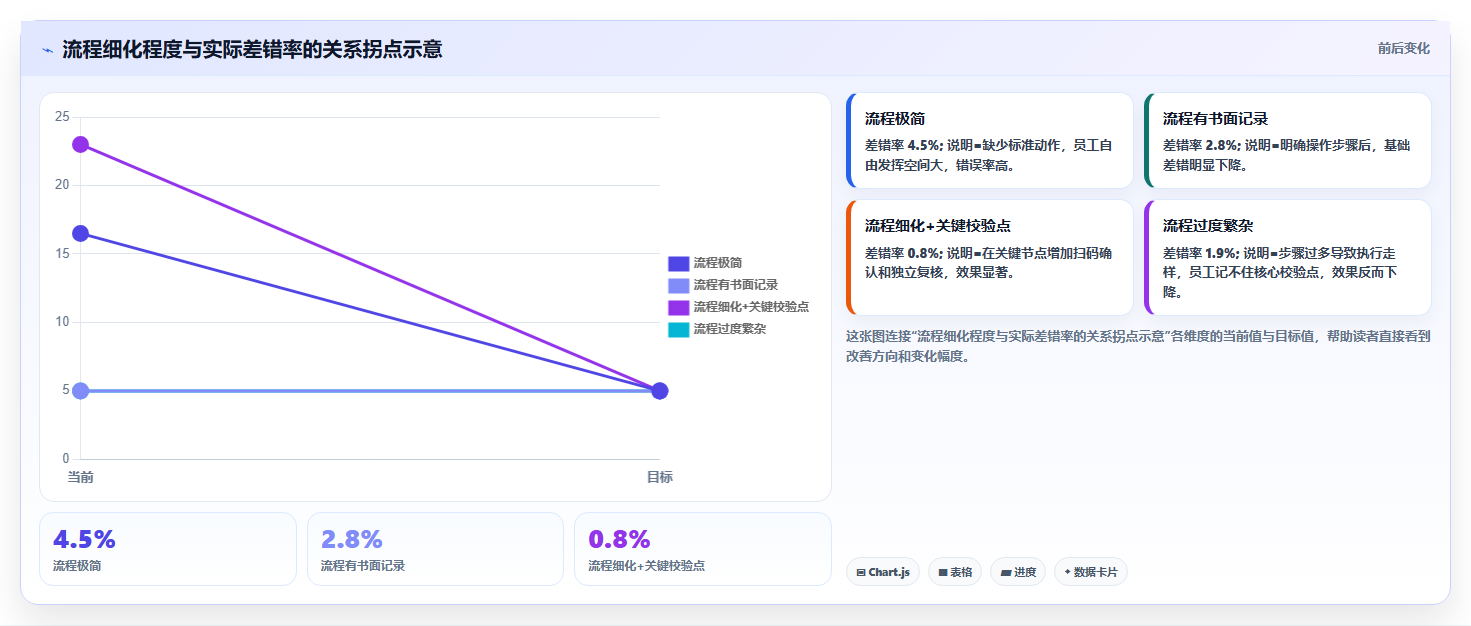Click the 流程细化程度与实际差错率 heading
The width and height of the screenshot is (1471, 626).
coord(252,49)
